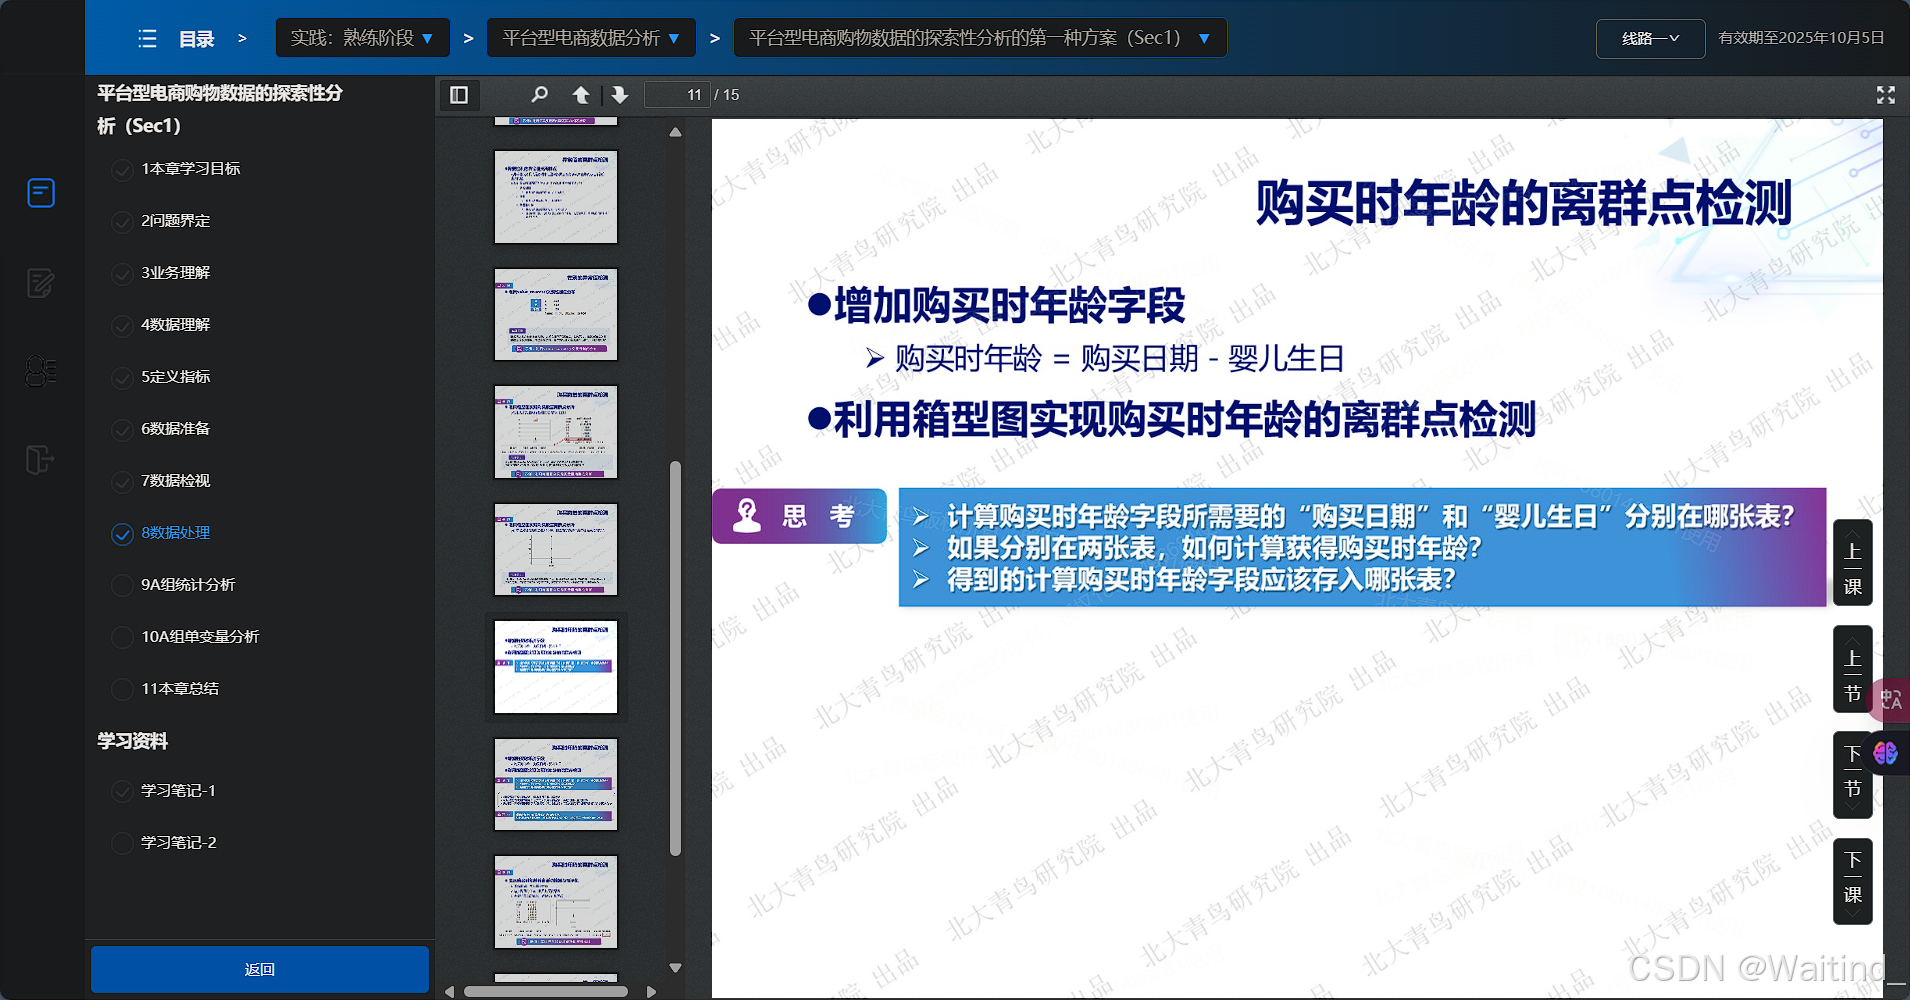1910x1000 pixels.
Task: Toggle completion circle for 1本章学习目标
Action: click(122, 170)
